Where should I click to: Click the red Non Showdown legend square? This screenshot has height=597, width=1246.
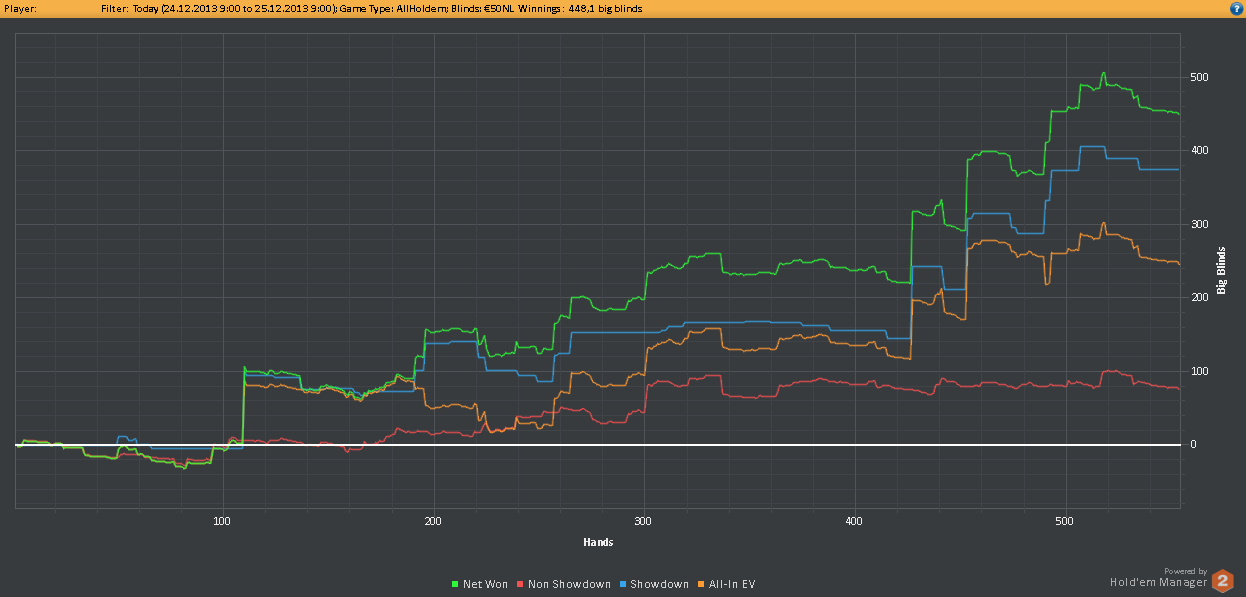(x=520, y=584)
